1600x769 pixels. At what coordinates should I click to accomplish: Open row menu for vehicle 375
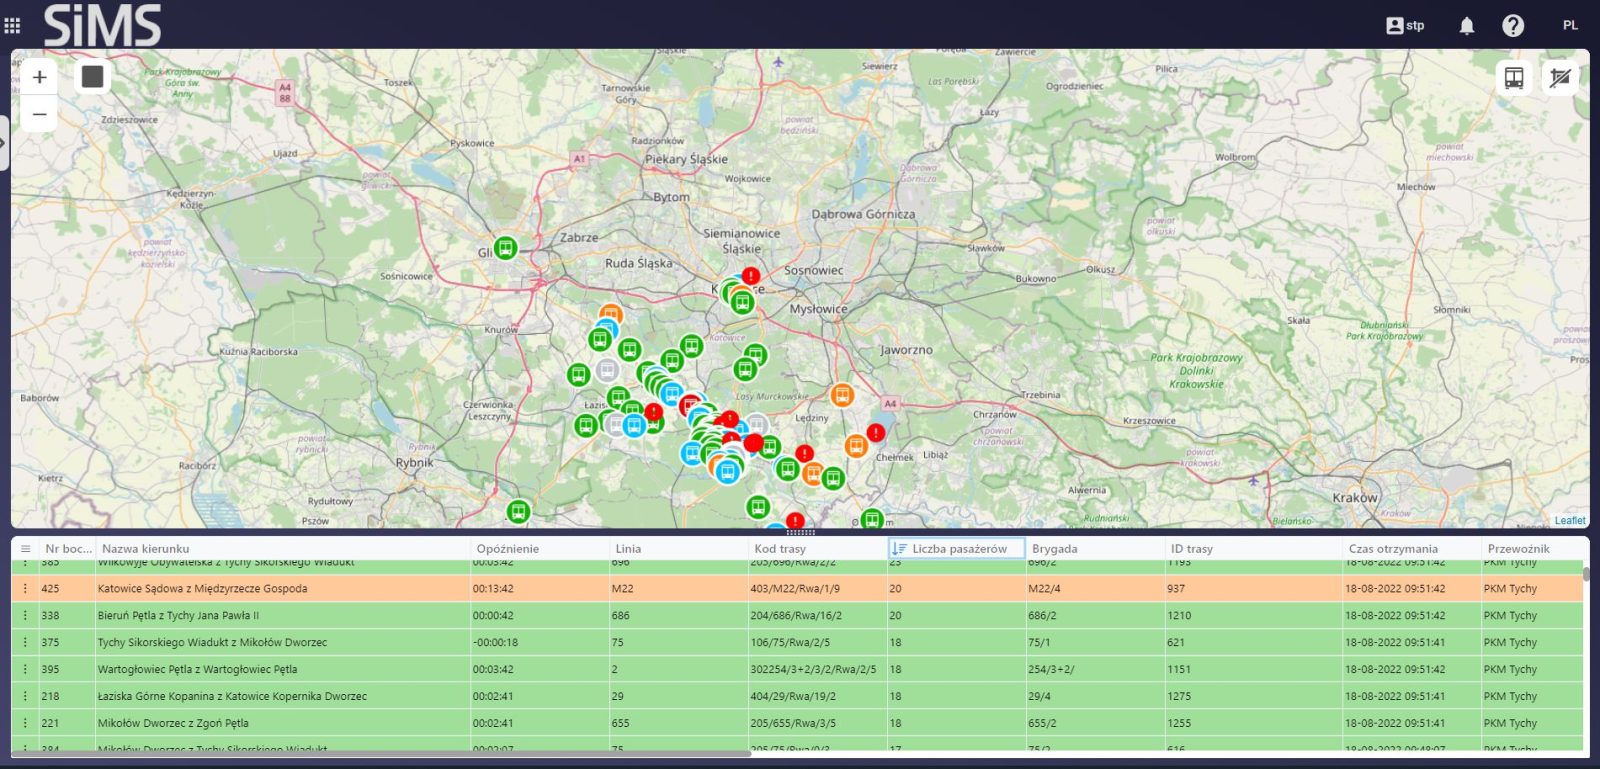(x=25, y=642)
